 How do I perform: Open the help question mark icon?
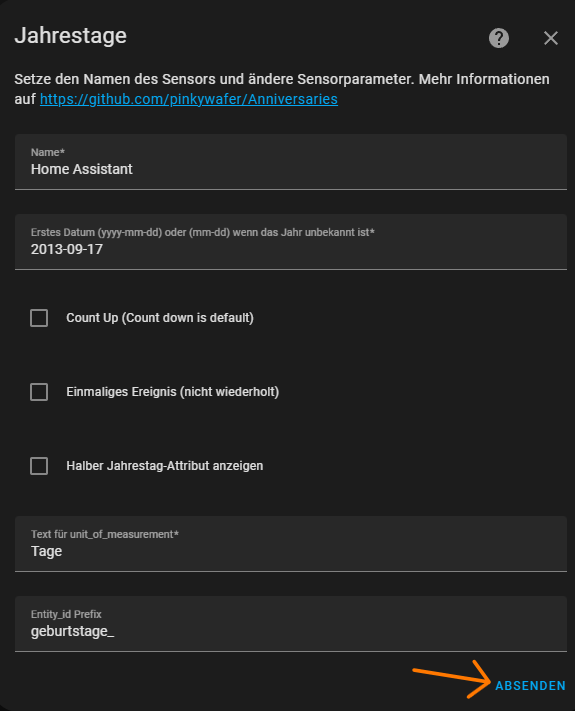499,38
